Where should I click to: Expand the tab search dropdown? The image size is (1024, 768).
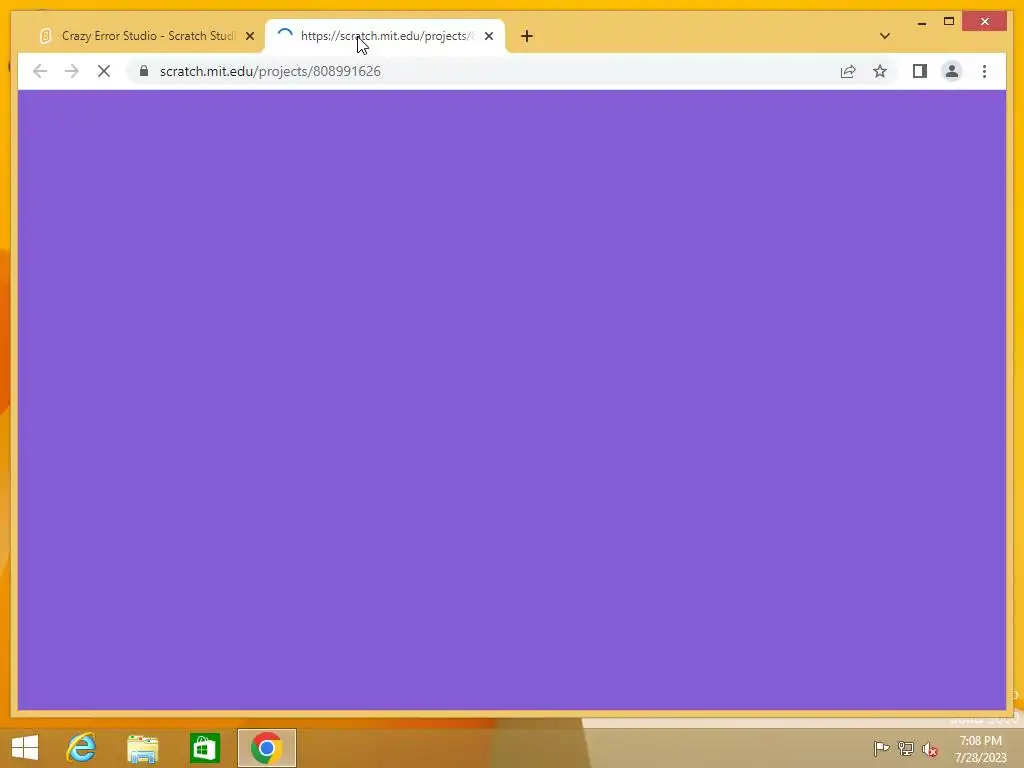click(885, 36)
